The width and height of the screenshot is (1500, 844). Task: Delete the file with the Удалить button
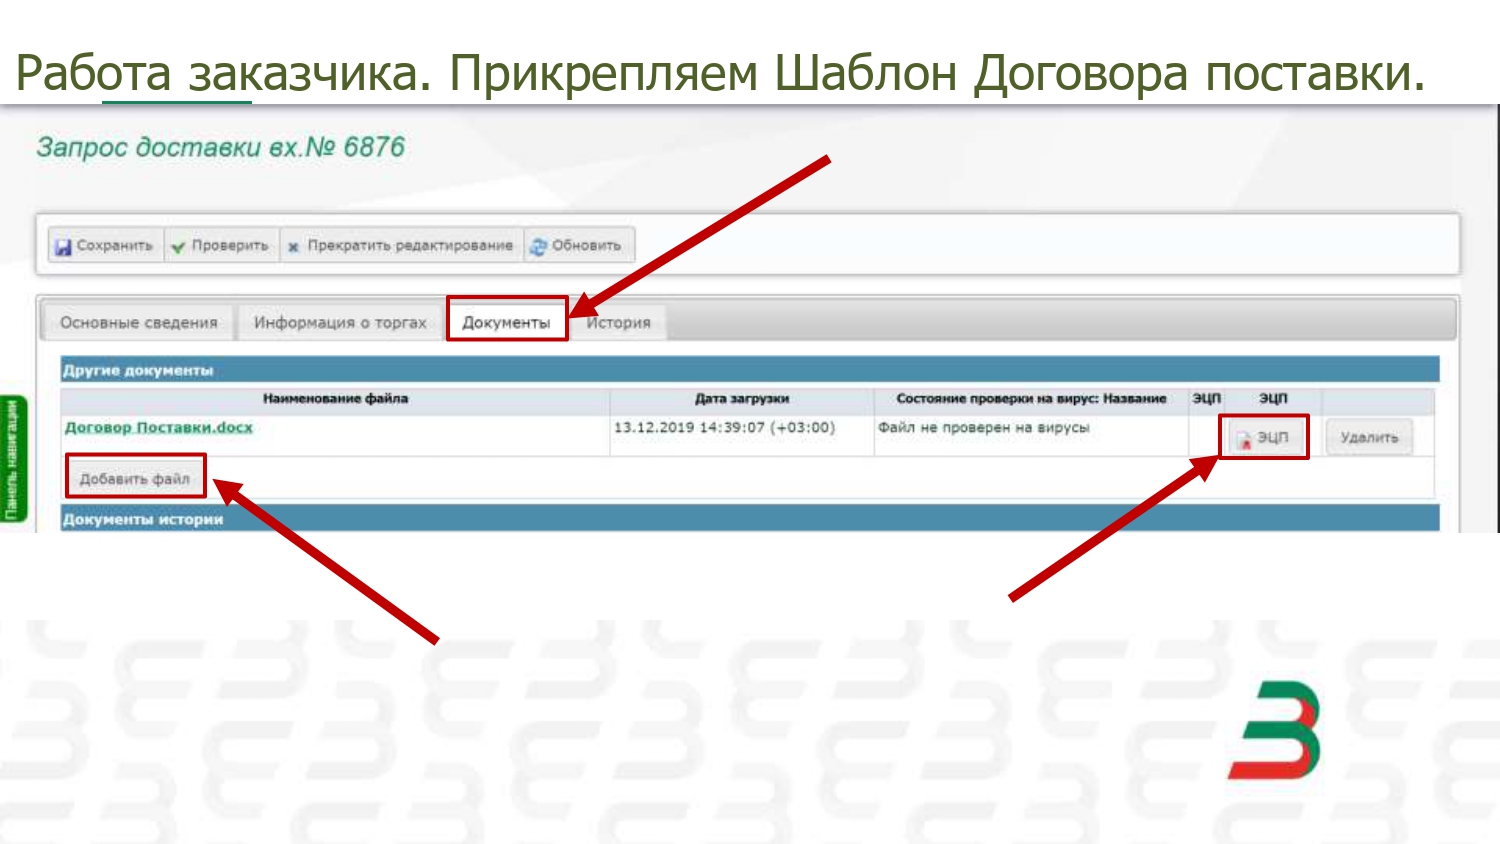click(1368, 438)
